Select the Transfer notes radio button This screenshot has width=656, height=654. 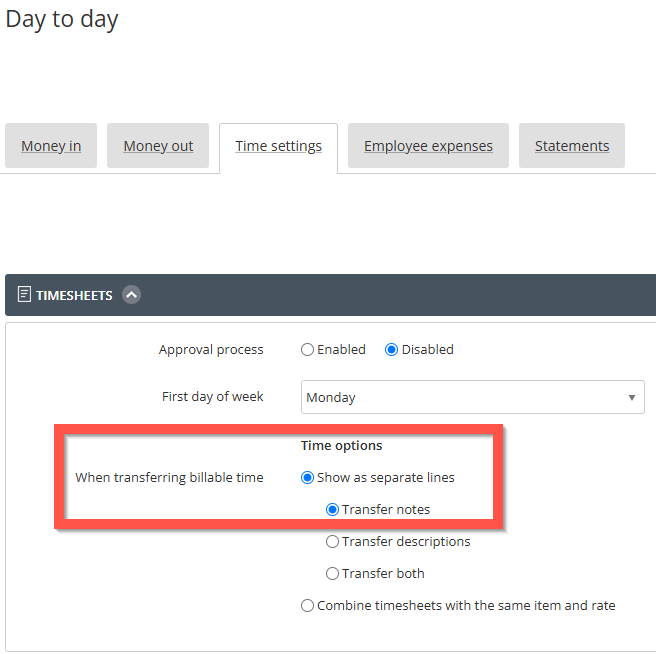click(x=333, y=509)
